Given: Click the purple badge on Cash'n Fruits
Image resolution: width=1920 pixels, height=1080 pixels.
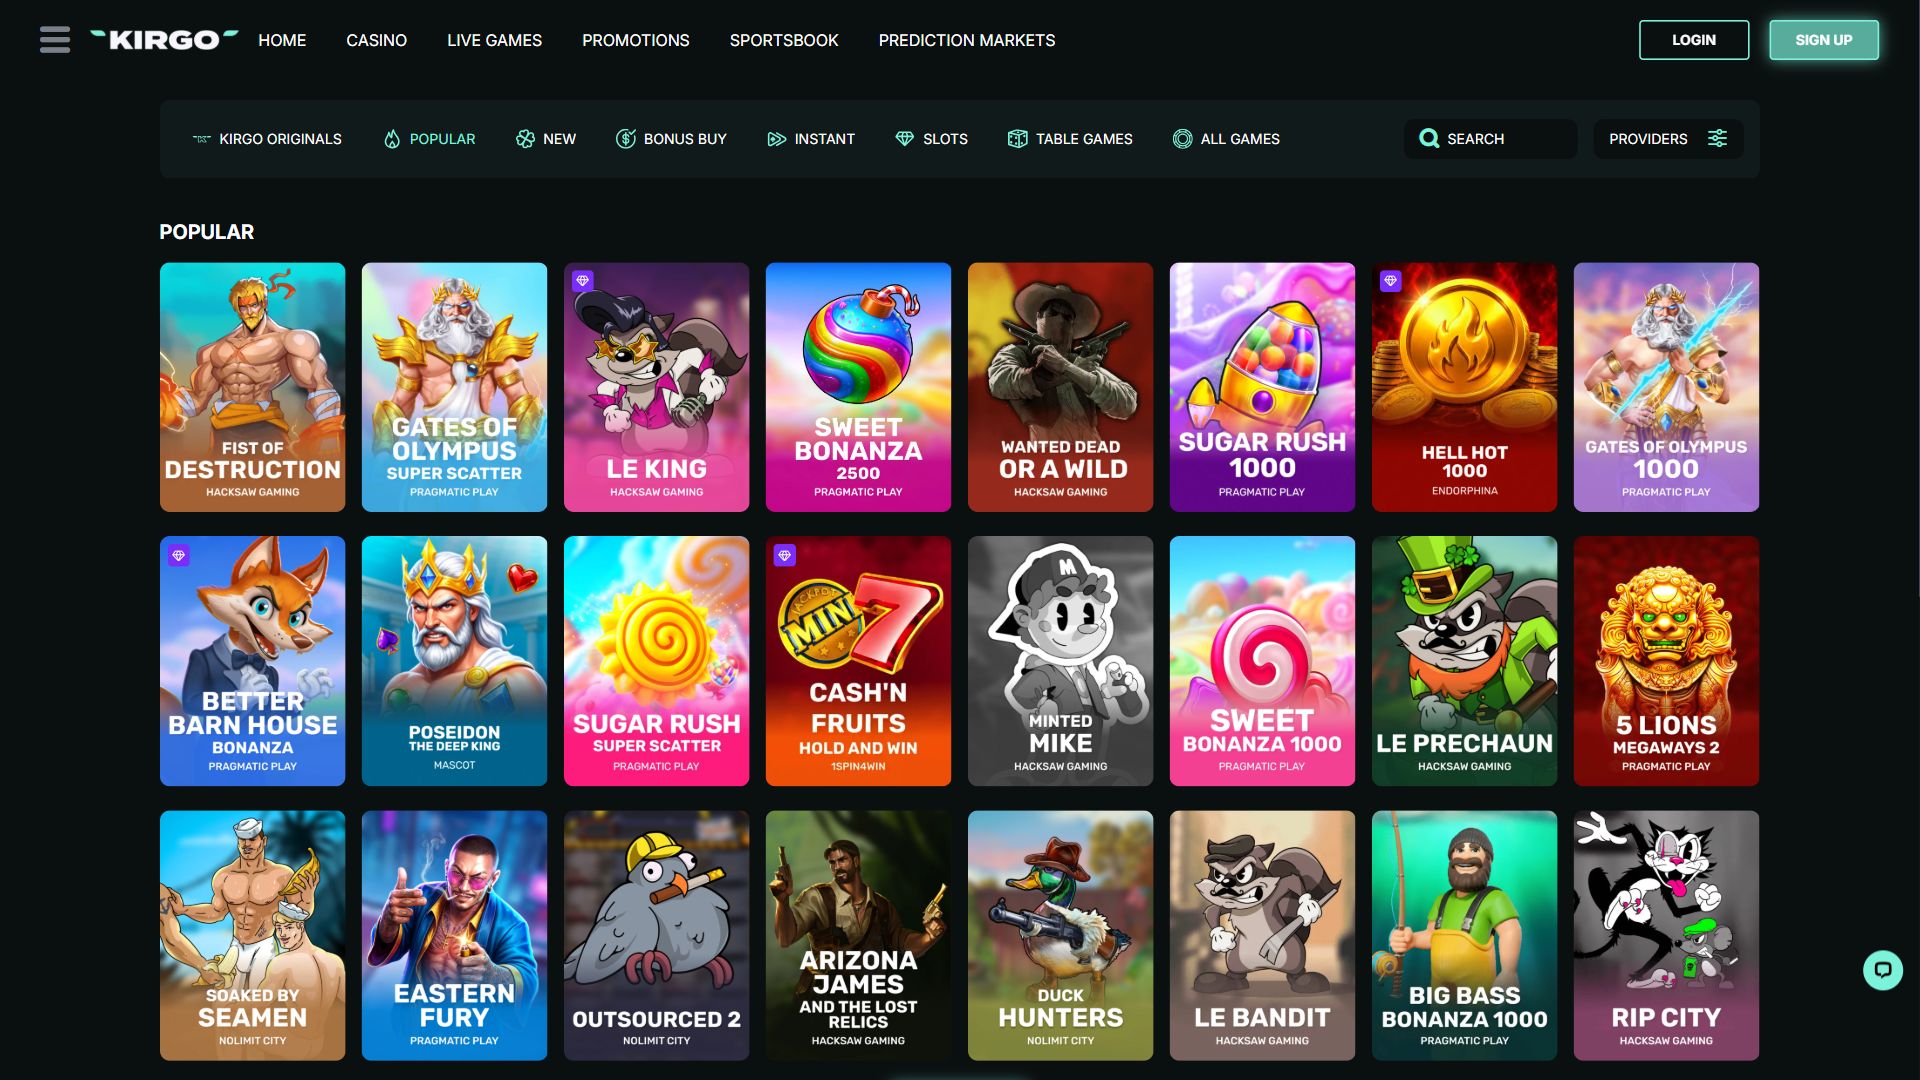Looking at the screenshot, I should pos(784,555).
